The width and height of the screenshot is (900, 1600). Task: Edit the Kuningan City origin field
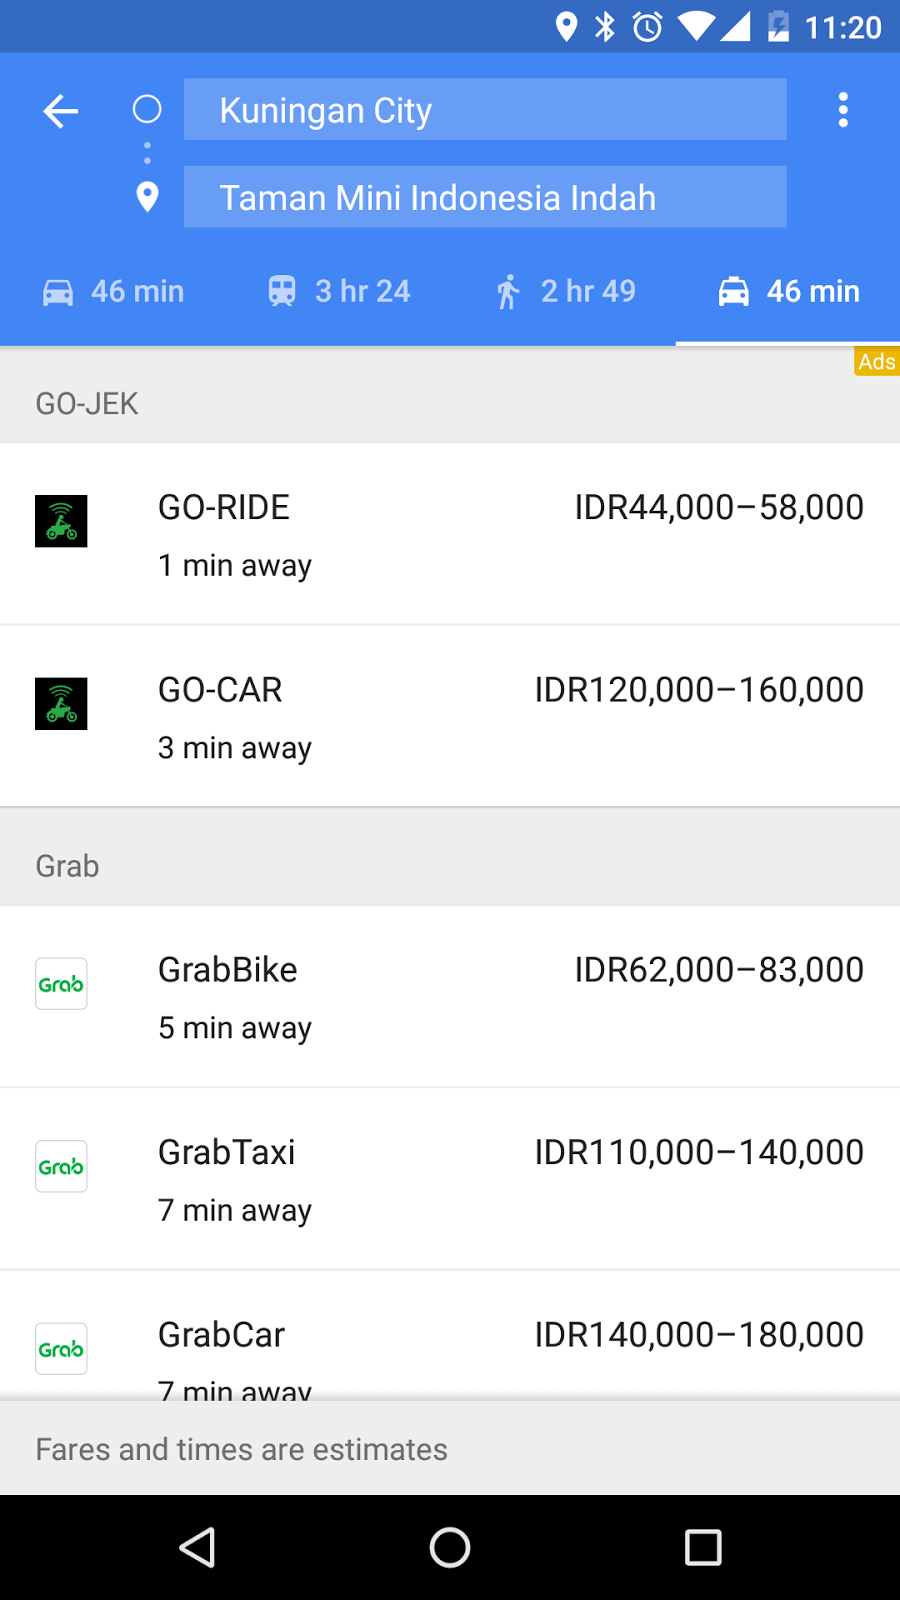(485, 110)
